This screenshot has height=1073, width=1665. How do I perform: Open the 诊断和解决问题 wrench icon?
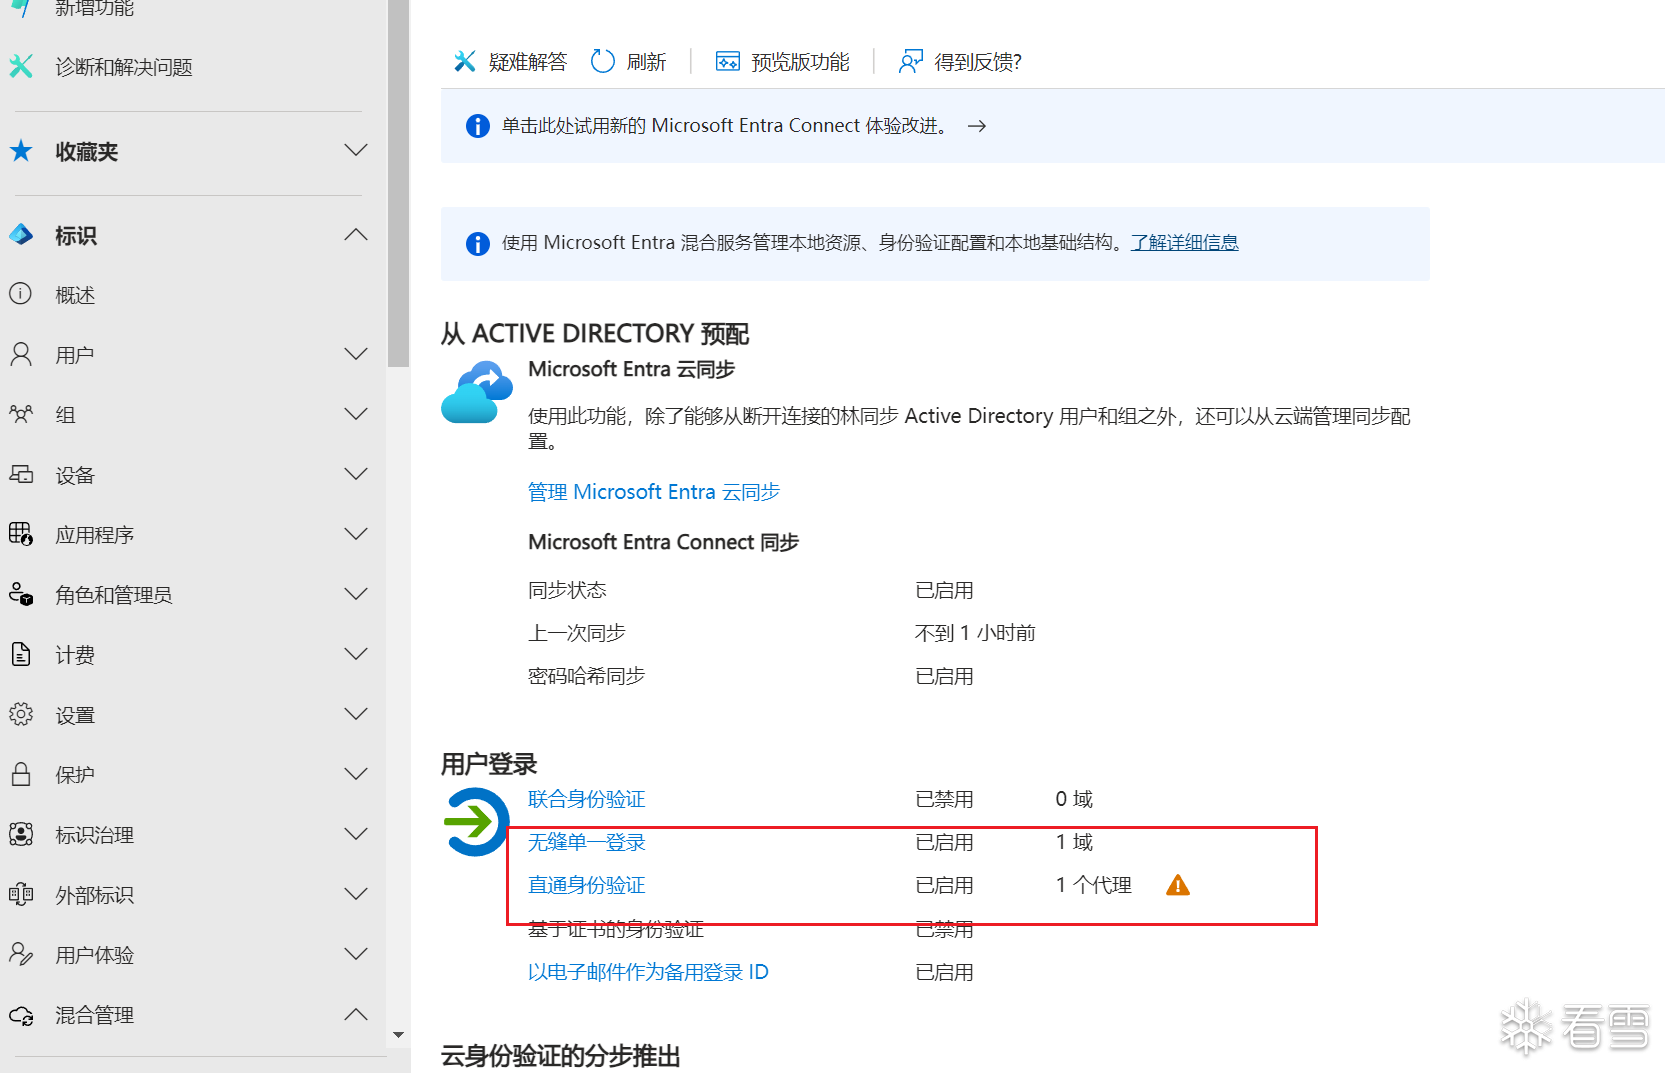click(x=21, y=66)
